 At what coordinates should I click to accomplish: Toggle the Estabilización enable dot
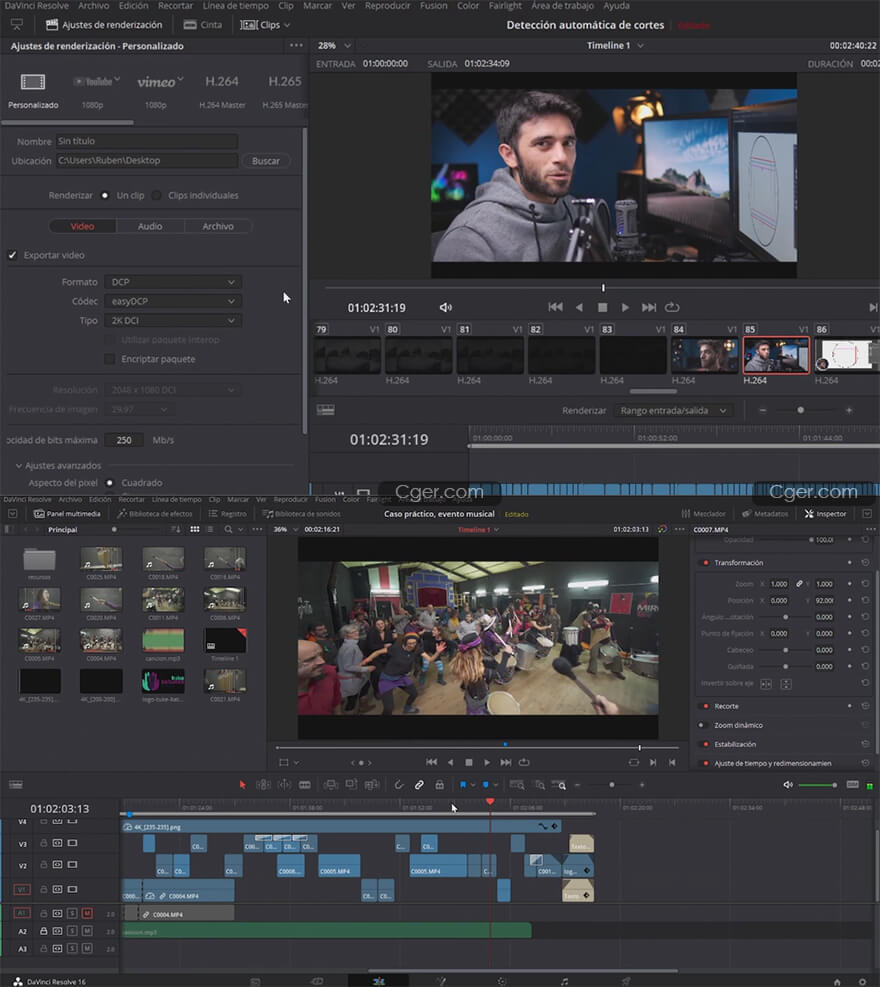pos(705,744)
